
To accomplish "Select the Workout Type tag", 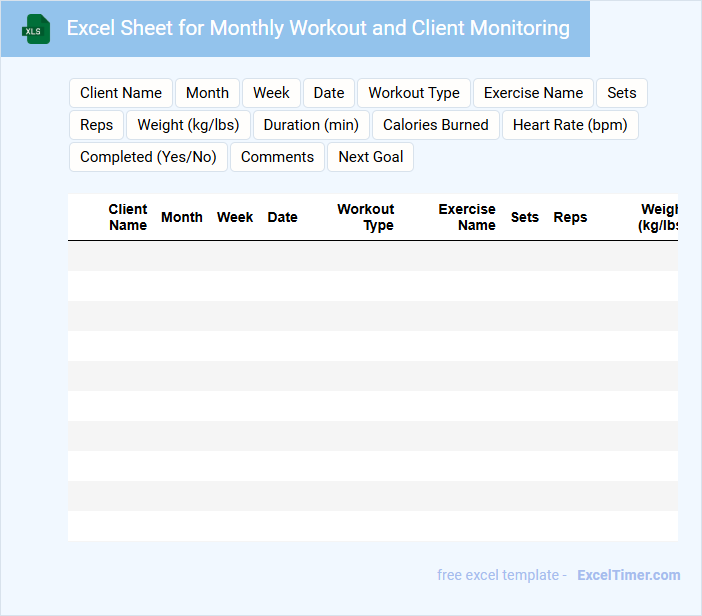I will [414, 93].
